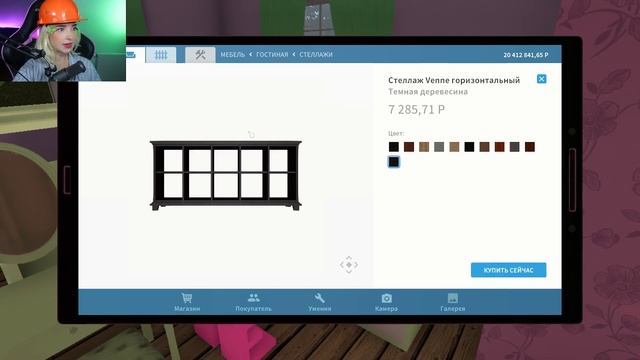Open the Магазин shop cart icon

pyautogui.click(x=187, y=302)
